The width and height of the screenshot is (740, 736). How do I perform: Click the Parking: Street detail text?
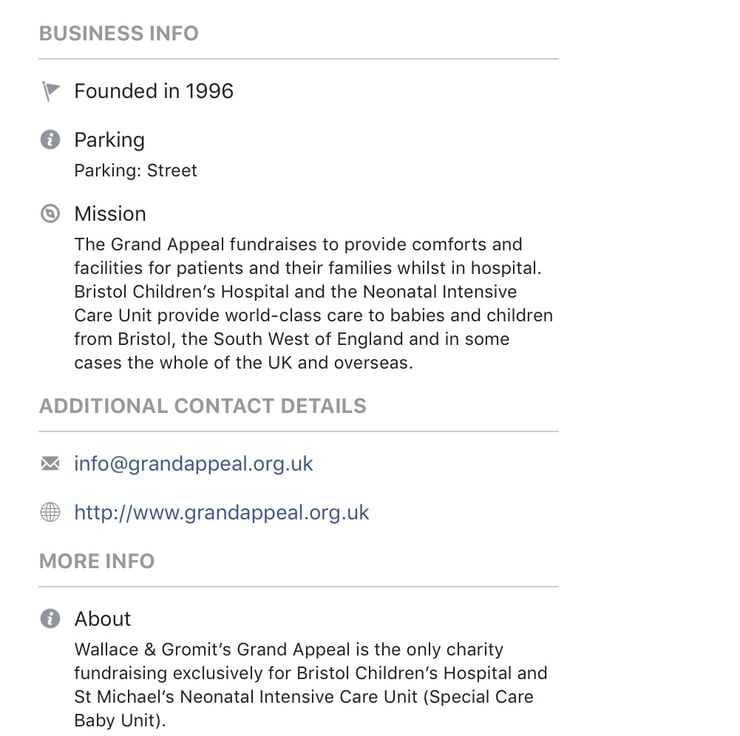pos(135,170)
